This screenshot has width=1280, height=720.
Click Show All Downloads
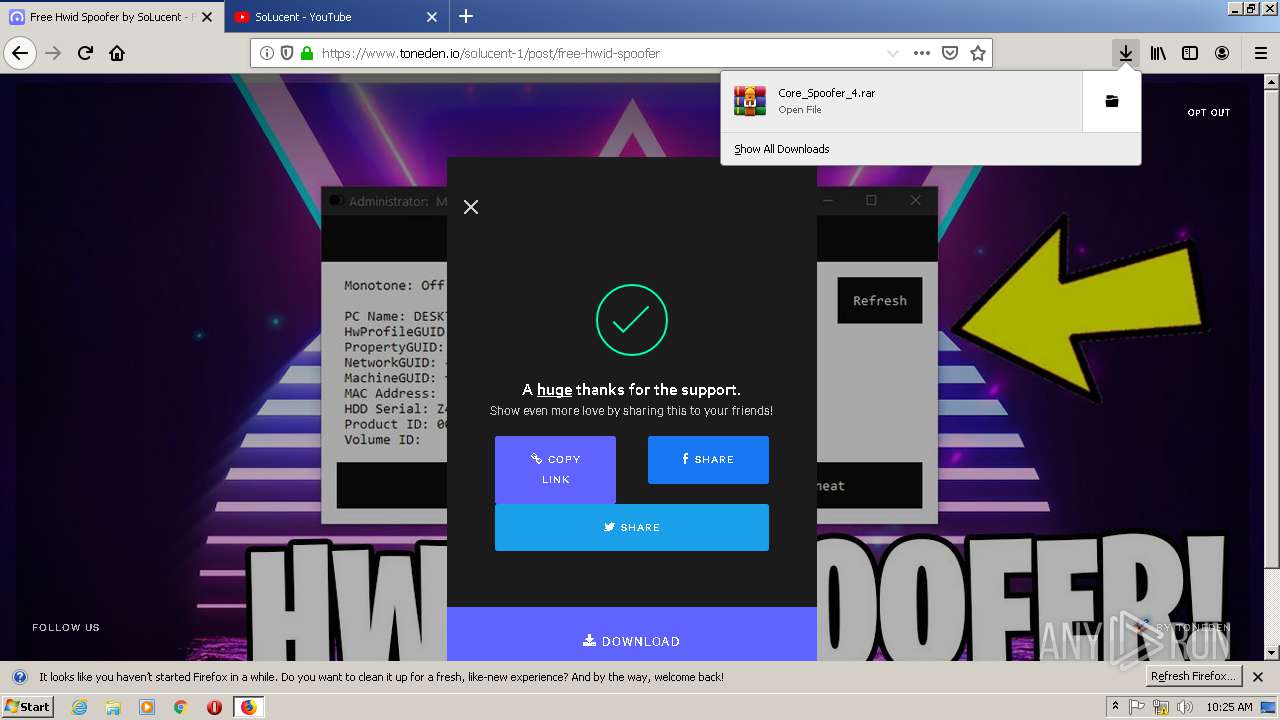782,149
